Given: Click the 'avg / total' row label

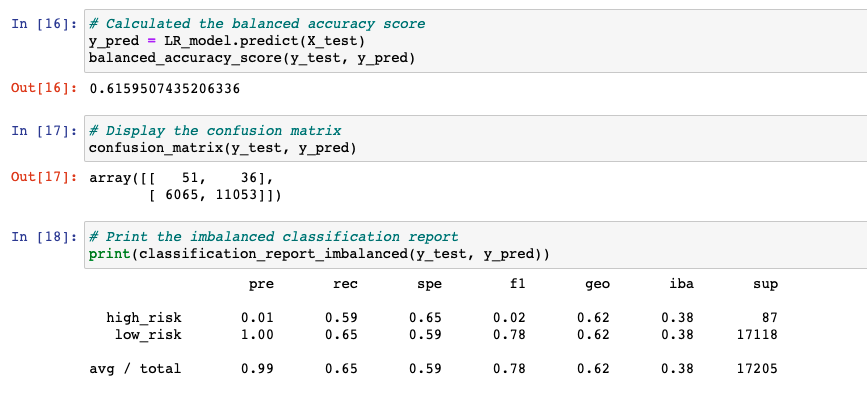Looking at the screenshot, I should [x=135, y=368].
